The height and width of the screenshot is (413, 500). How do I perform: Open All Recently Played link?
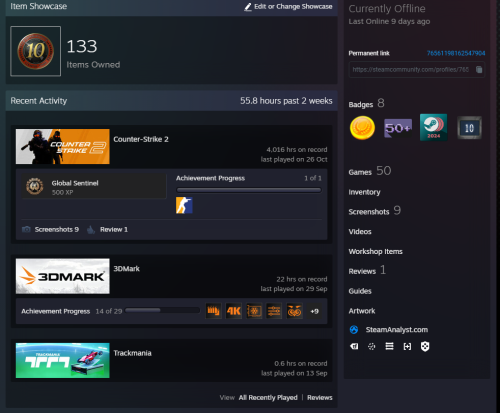268,397
